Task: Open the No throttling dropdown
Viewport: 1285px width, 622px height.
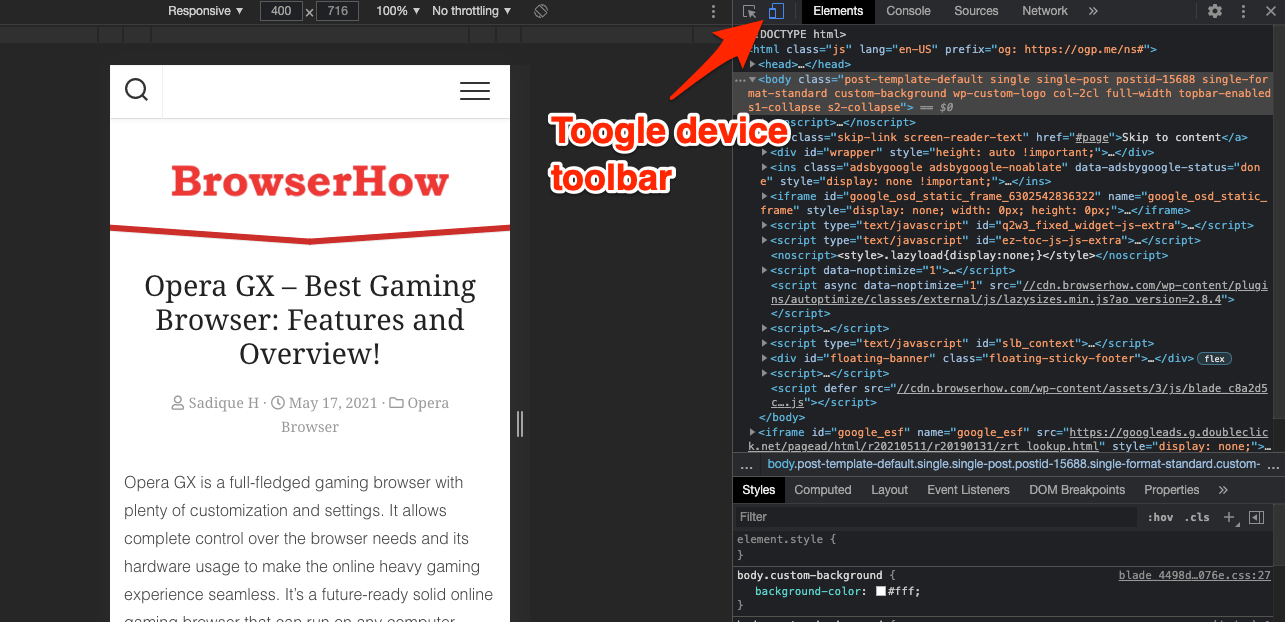Action: 471,11
